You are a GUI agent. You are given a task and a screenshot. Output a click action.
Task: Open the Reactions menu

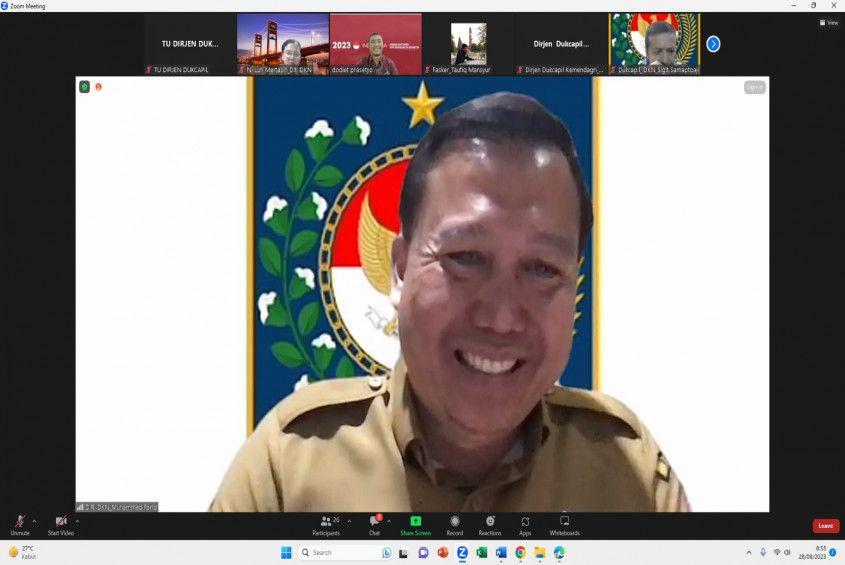[x=490, y=525]
